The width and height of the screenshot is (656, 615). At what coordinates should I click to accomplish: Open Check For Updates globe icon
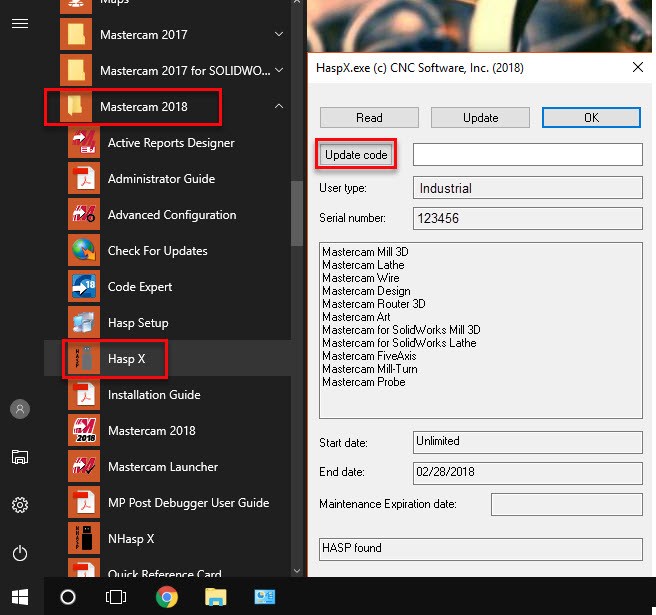pos(84,251)
